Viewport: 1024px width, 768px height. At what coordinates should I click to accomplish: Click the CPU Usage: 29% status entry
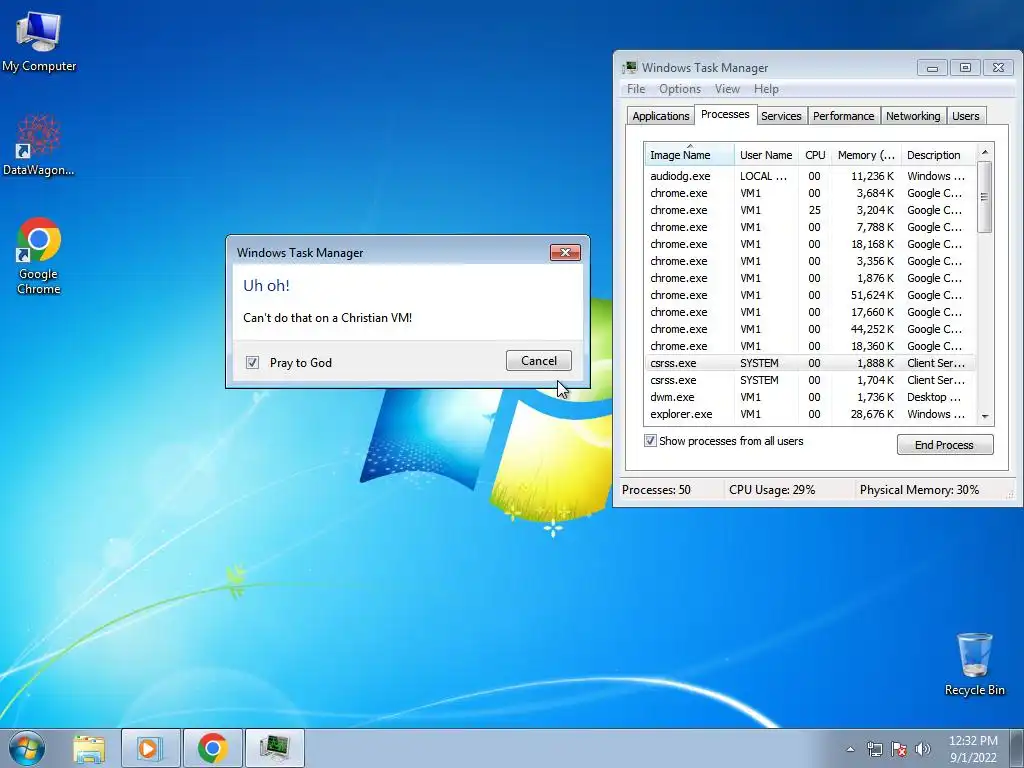pyautogui.click(x=772, y=490)
